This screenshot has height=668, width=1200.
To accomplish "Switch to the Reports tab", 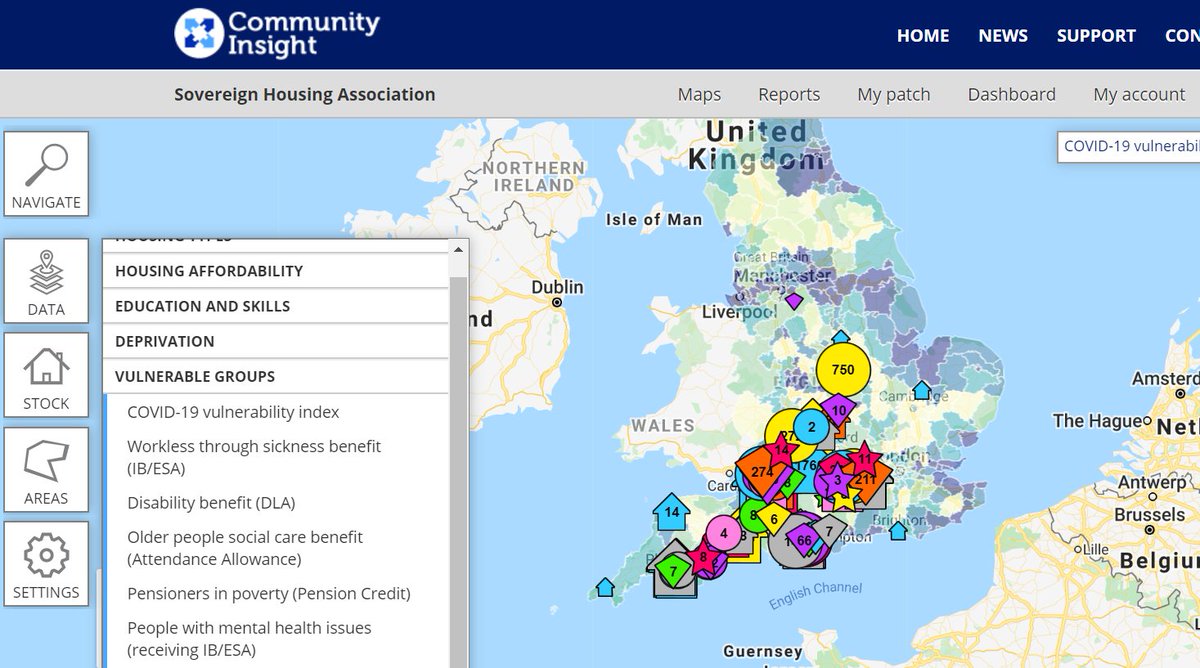I will tap(789, 93).
